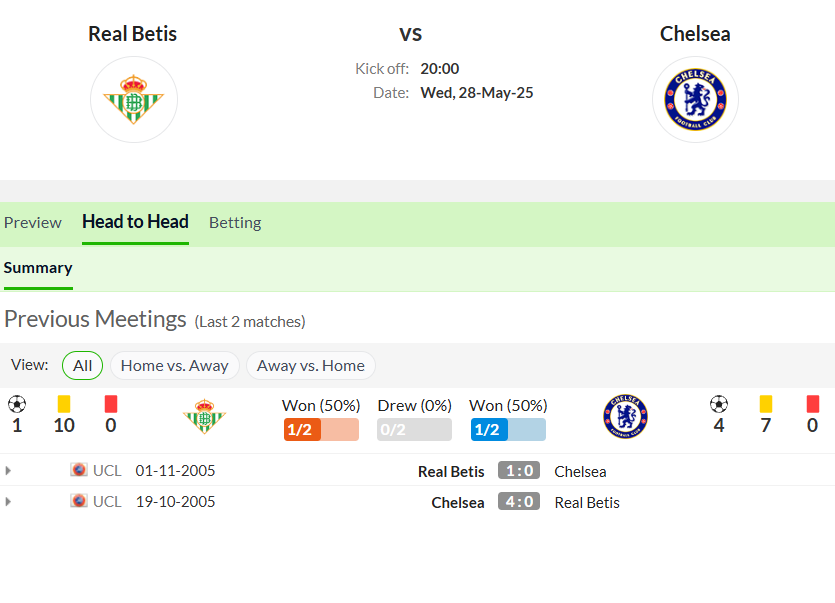
Task: Click Chelsea goals football icon
Action: tap(719, 404)
